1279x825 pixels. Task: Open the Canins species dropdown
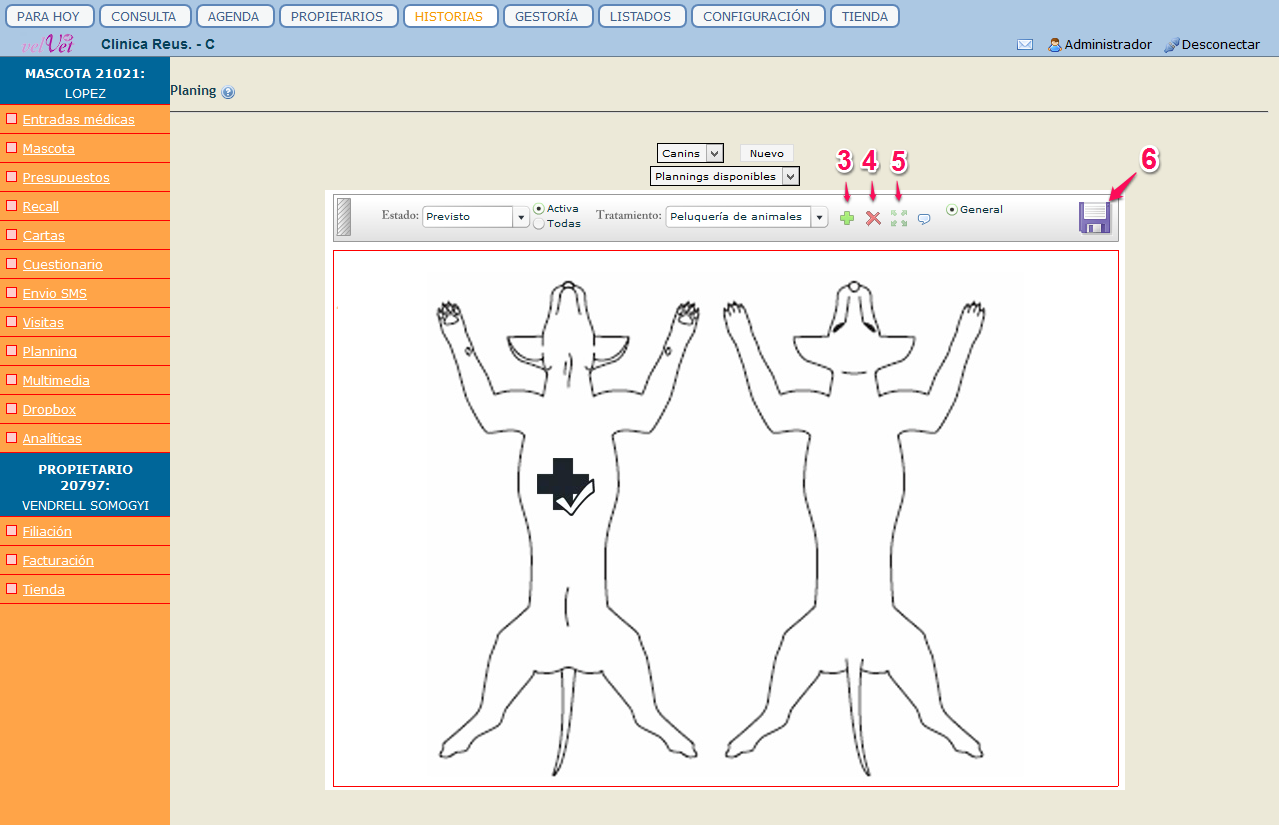(713, 153)
